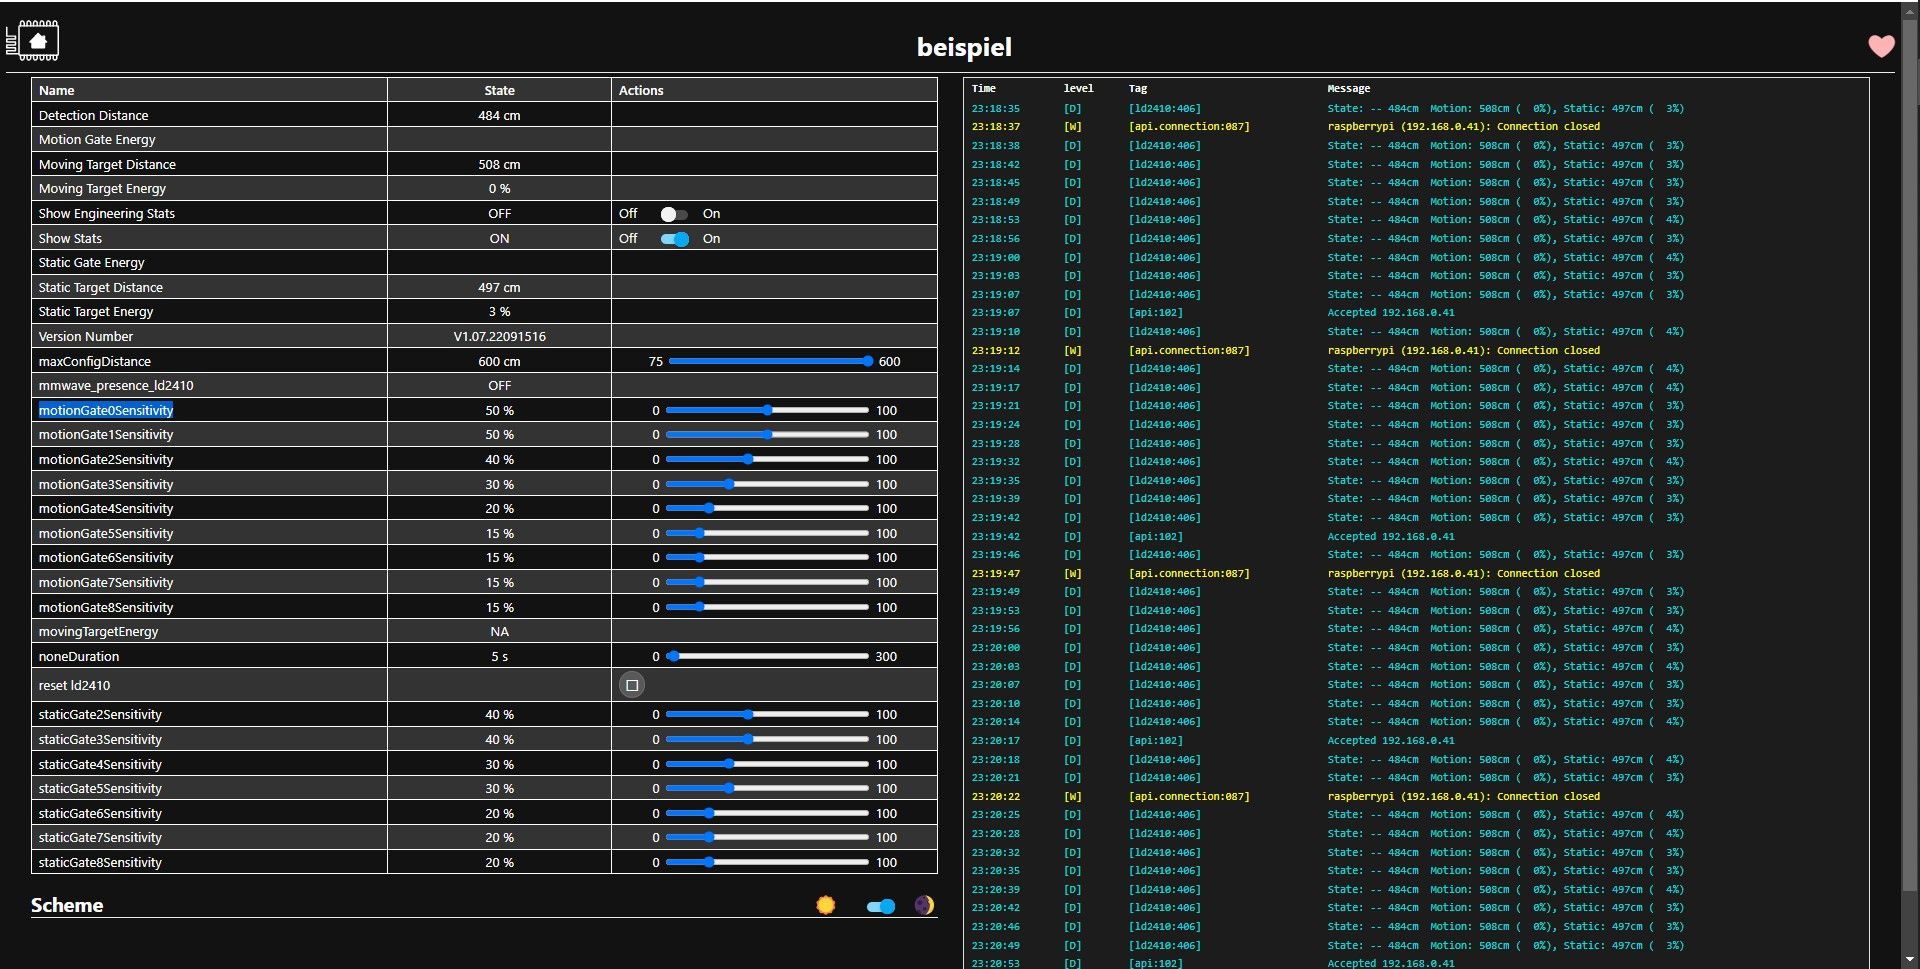This screenshot has height=969, width=1920.
Task: Click the maxConfigDistance slider
Action: click(x=770, y=361)
